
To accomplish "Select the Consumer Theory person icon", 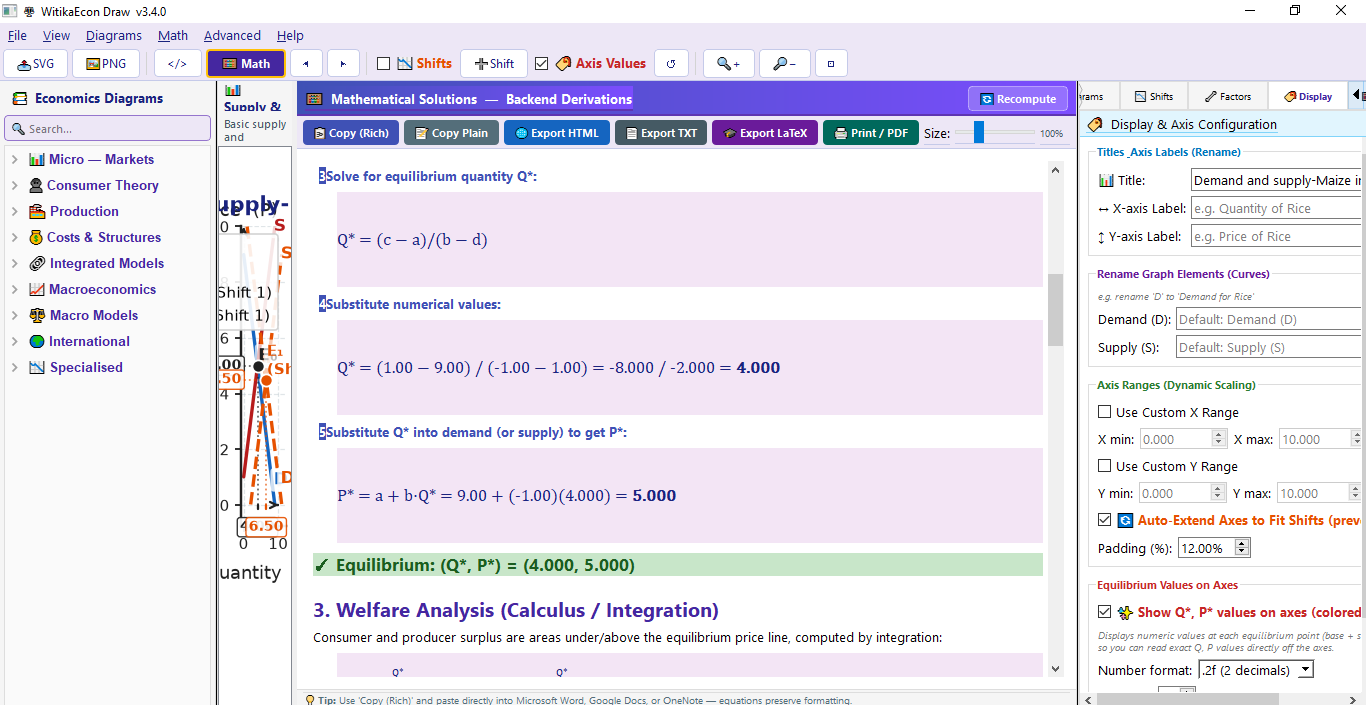I will click(x=37, y=185).
